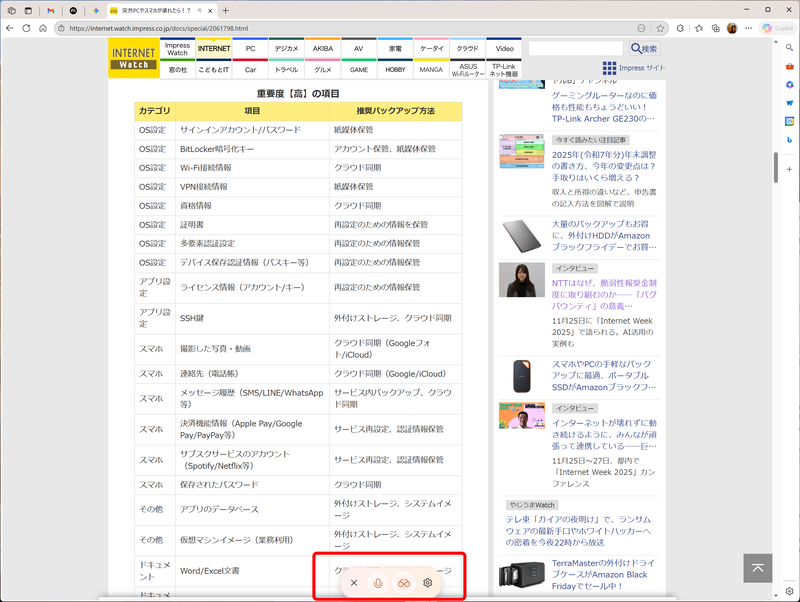800x602 pixels.
Task: Click the orange portable SSD thumbnail
Action: tap(522, 376)
